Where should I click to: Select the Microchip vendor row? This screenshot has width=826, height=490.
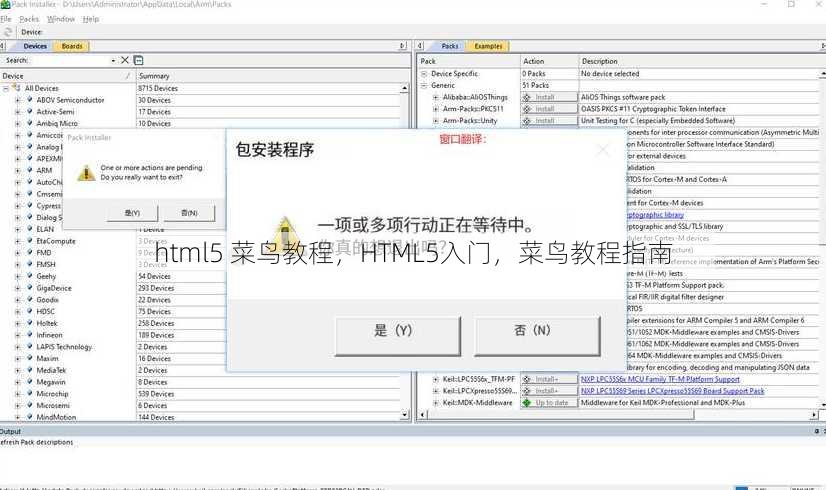click(x=52, y=394)
